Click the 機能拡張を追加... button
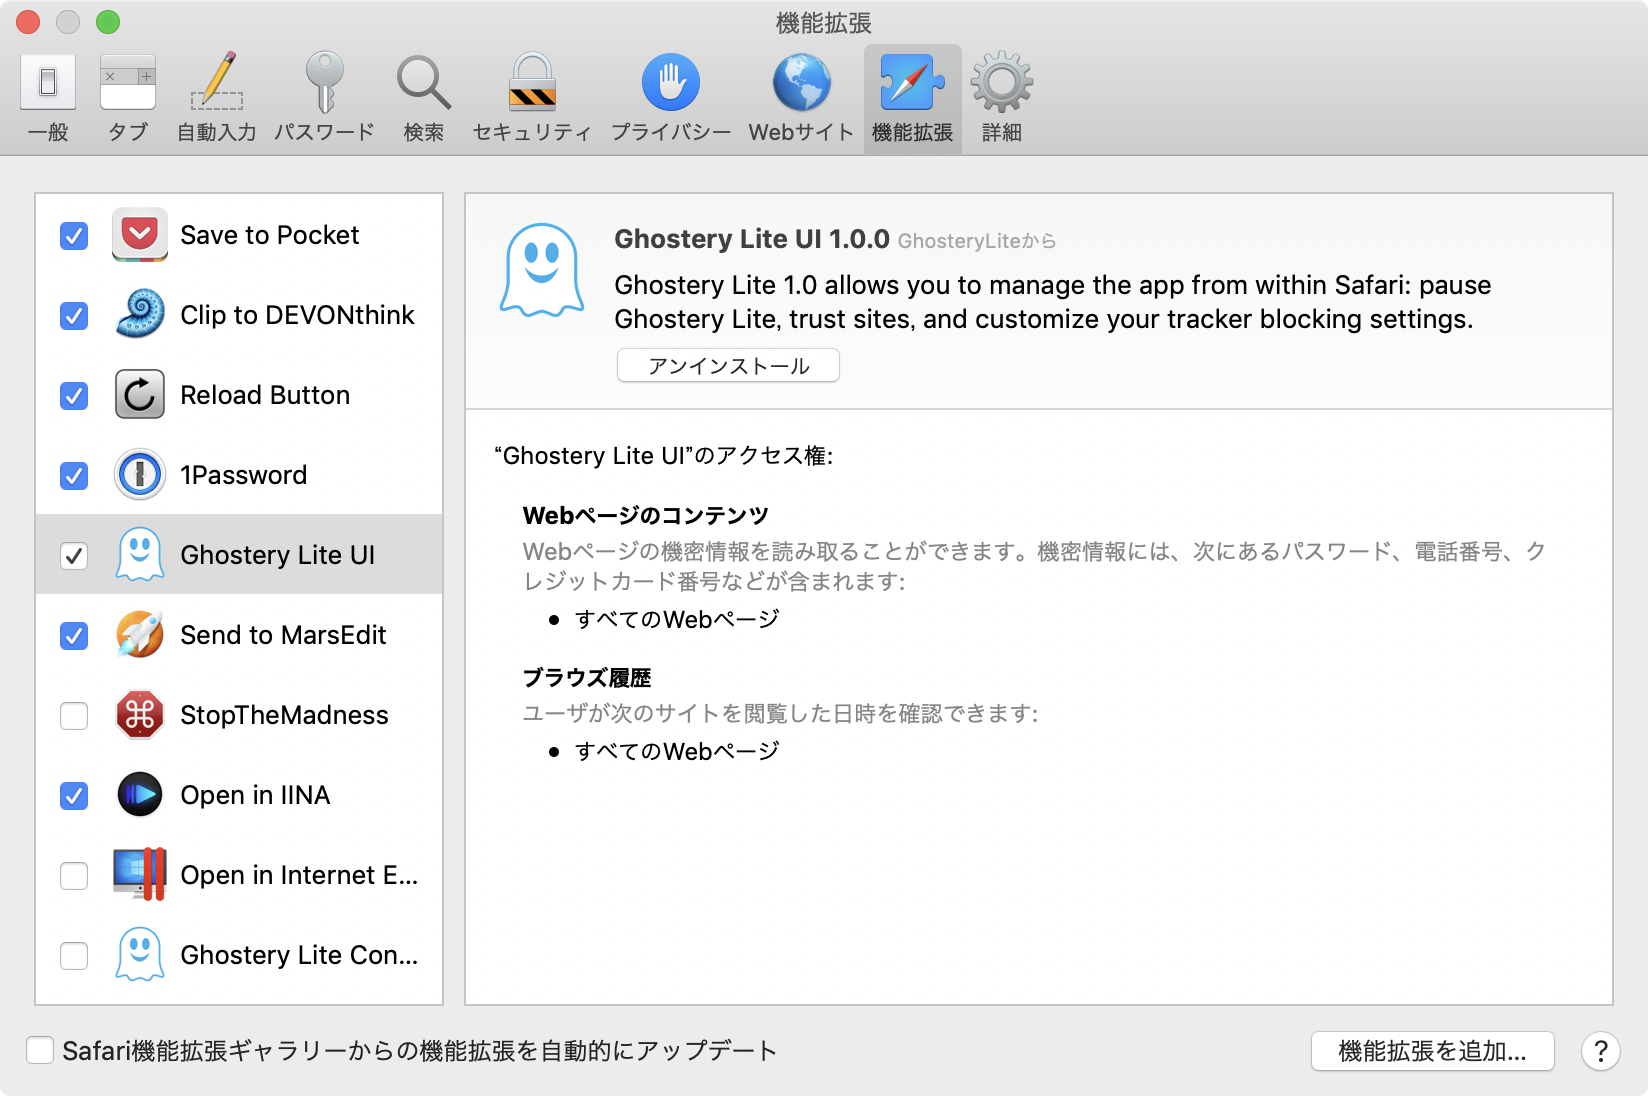Image resolution: width=1648 pixels, height=1096 pixels. (x=1432, y=1051)
